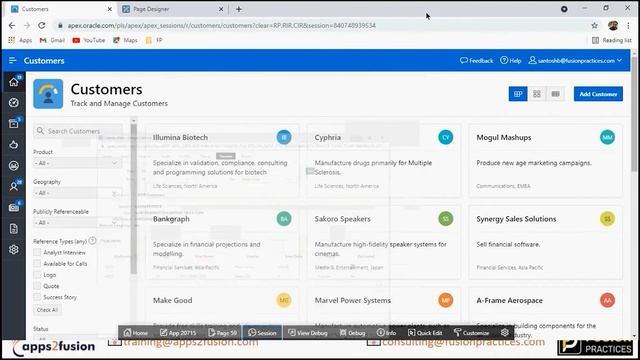Open the reports document icon in sidebar
Image resolution: width=640 pixels, height=360 pixels.
pos(13,229)
